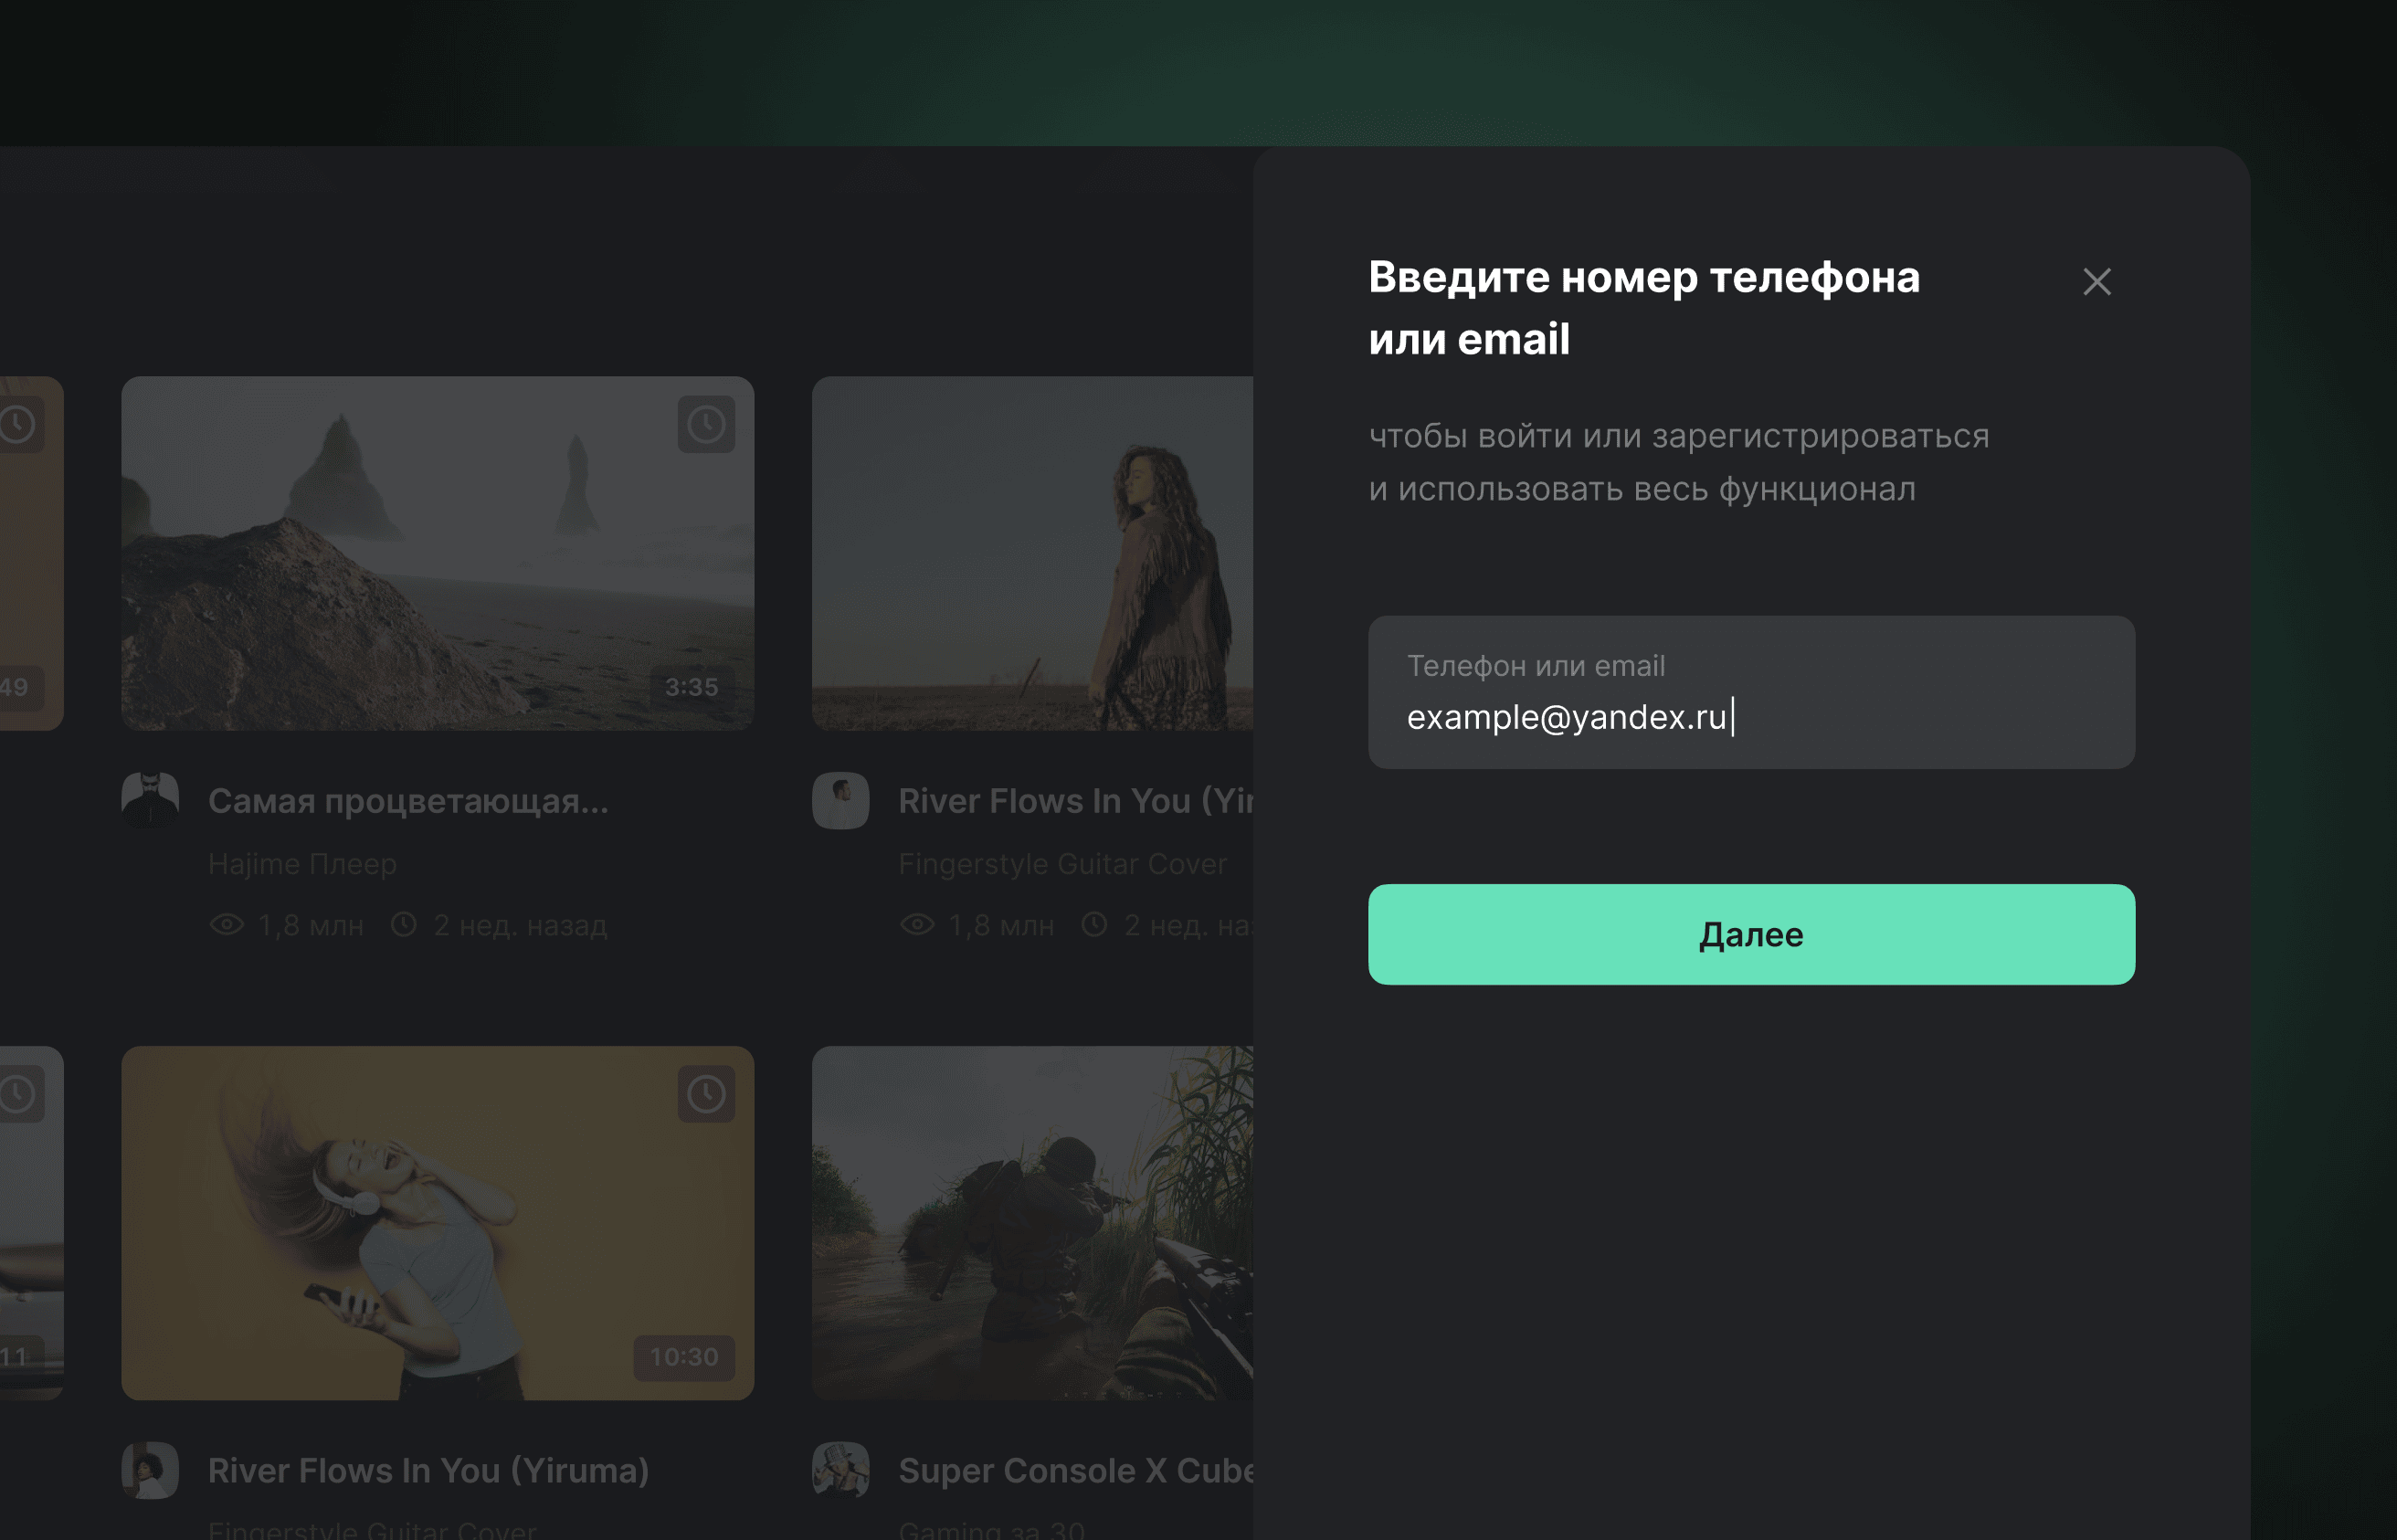Click avatar next to Super Console X Cube

click(841, 1470)
